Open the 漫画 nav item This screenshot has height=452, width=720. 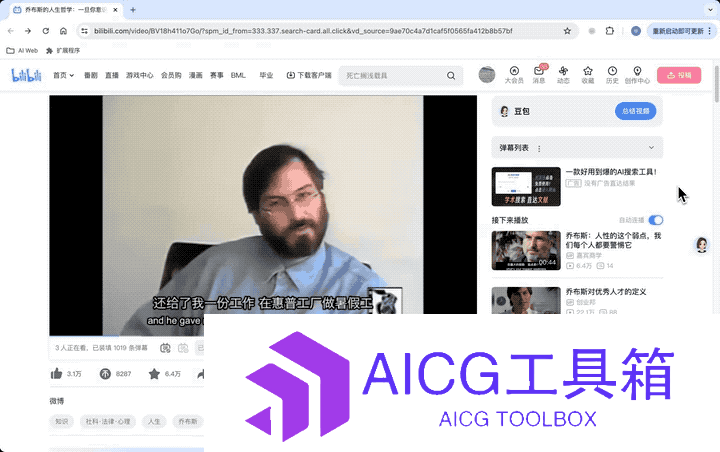click(x=196, y=75)
